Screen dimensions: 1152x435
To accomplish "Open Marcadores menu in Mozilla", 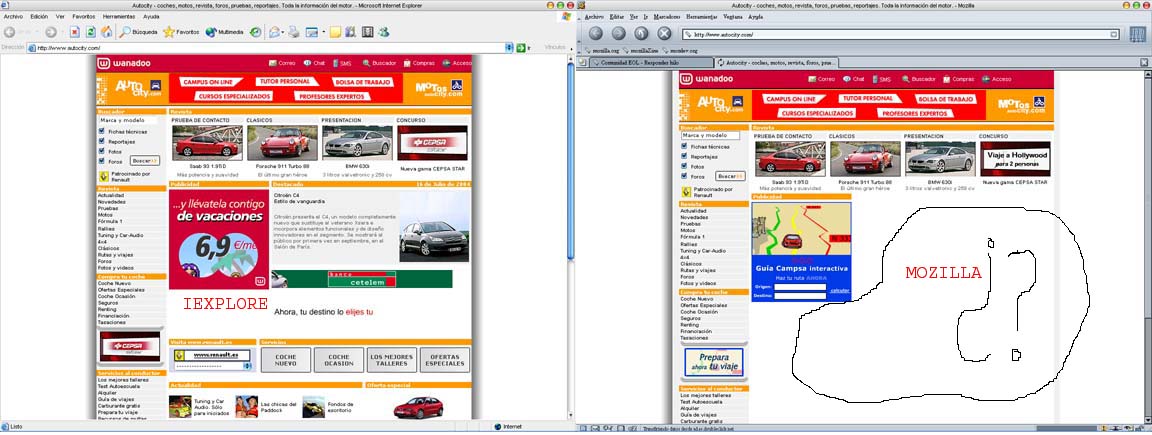I will pyautogui.click(x=667, y=16).
